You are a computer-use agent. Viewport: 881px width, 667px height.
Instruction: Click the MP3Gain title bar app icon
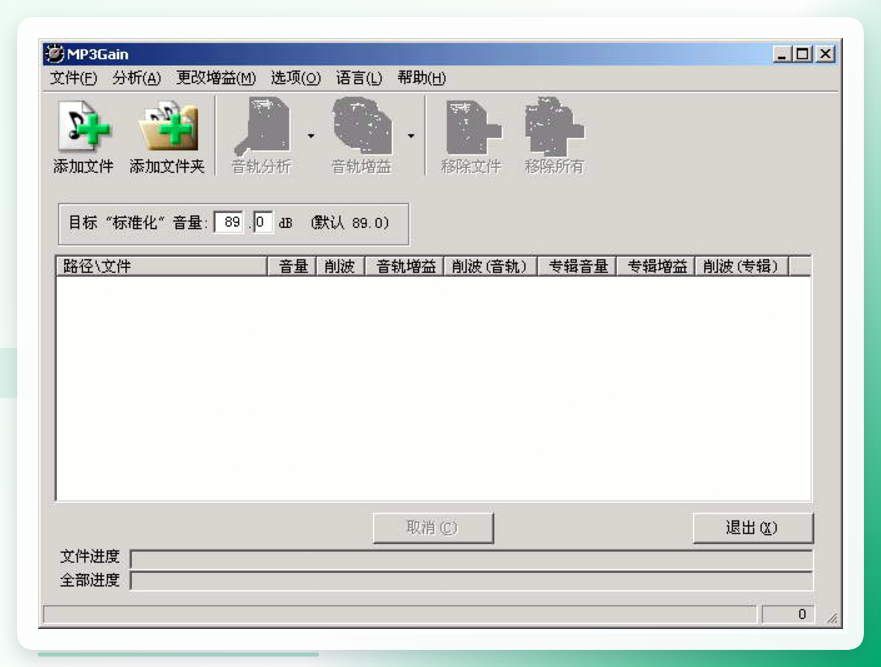[54, 54]
